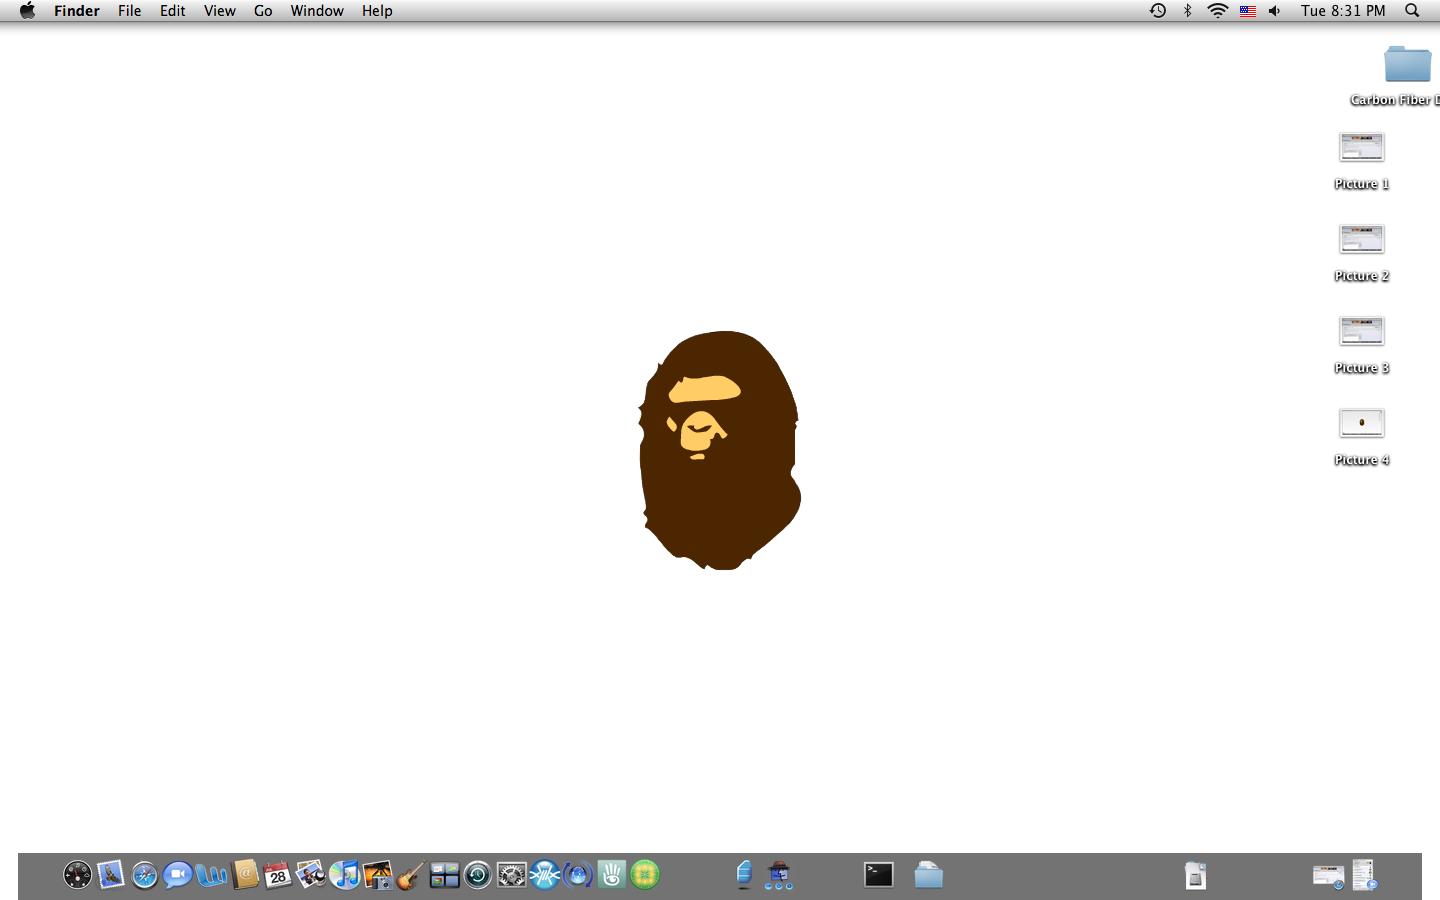The height and width of the screenshot is (900, 1440).
Task: Open the File menu
Action: click(x=130, y=11)
